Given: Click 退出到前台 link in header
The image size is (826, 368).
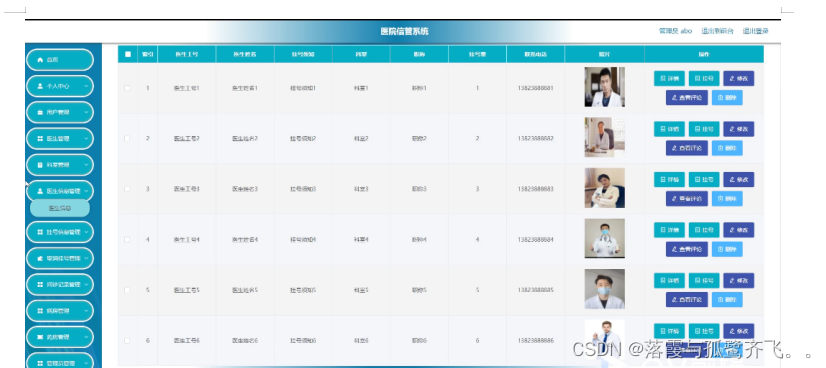Looking at the screenshot, I should pyautogui.click(x=717, y=31).
